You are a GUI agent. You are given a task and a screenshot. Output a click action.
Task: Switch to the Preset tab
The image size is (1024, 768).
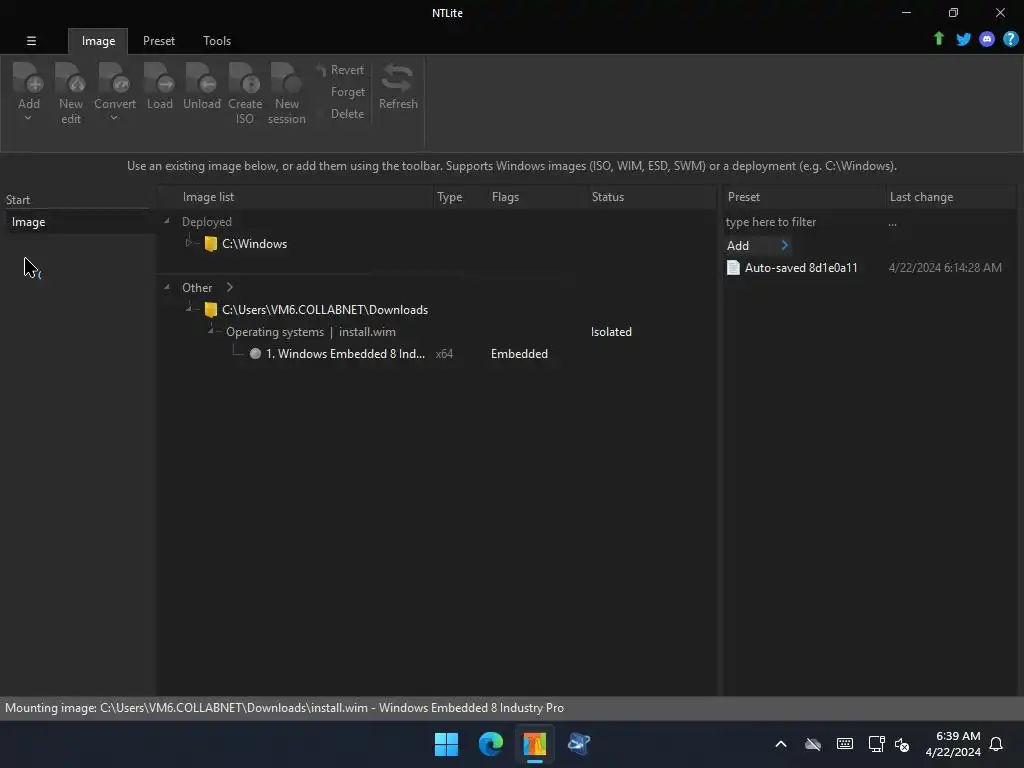click(159, 40)
